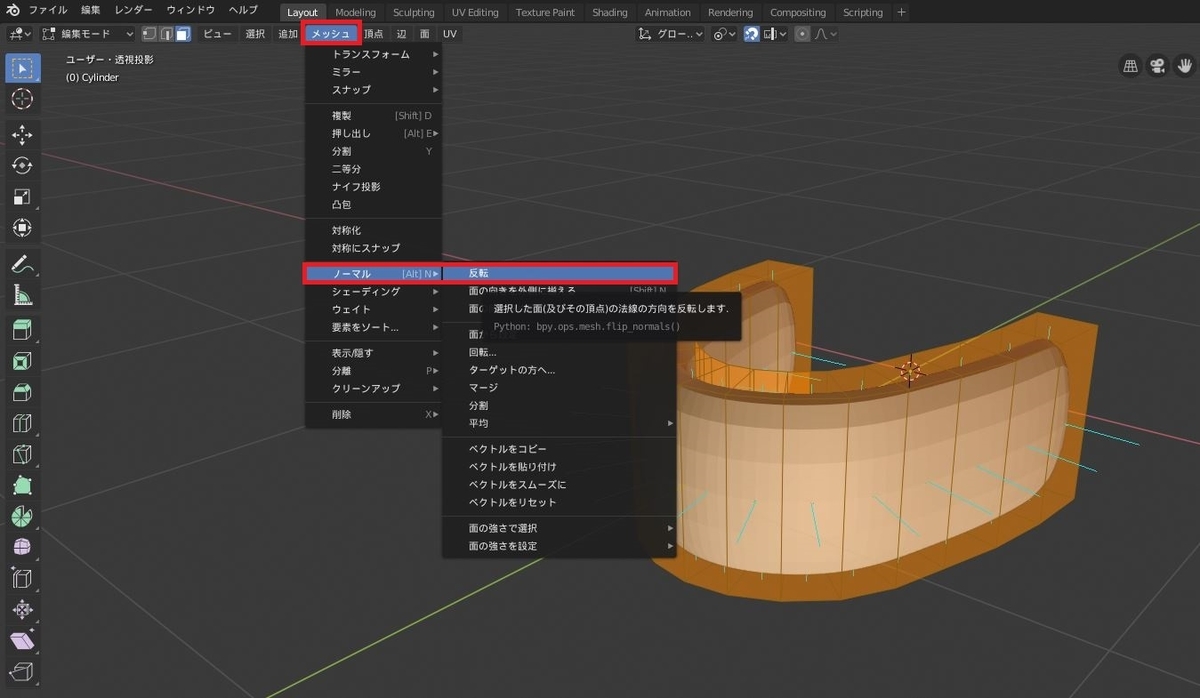The height and width of the screenshot is (698, 1200).
Task: Click the pan view hand icon
Action: tap(1185, 66)
